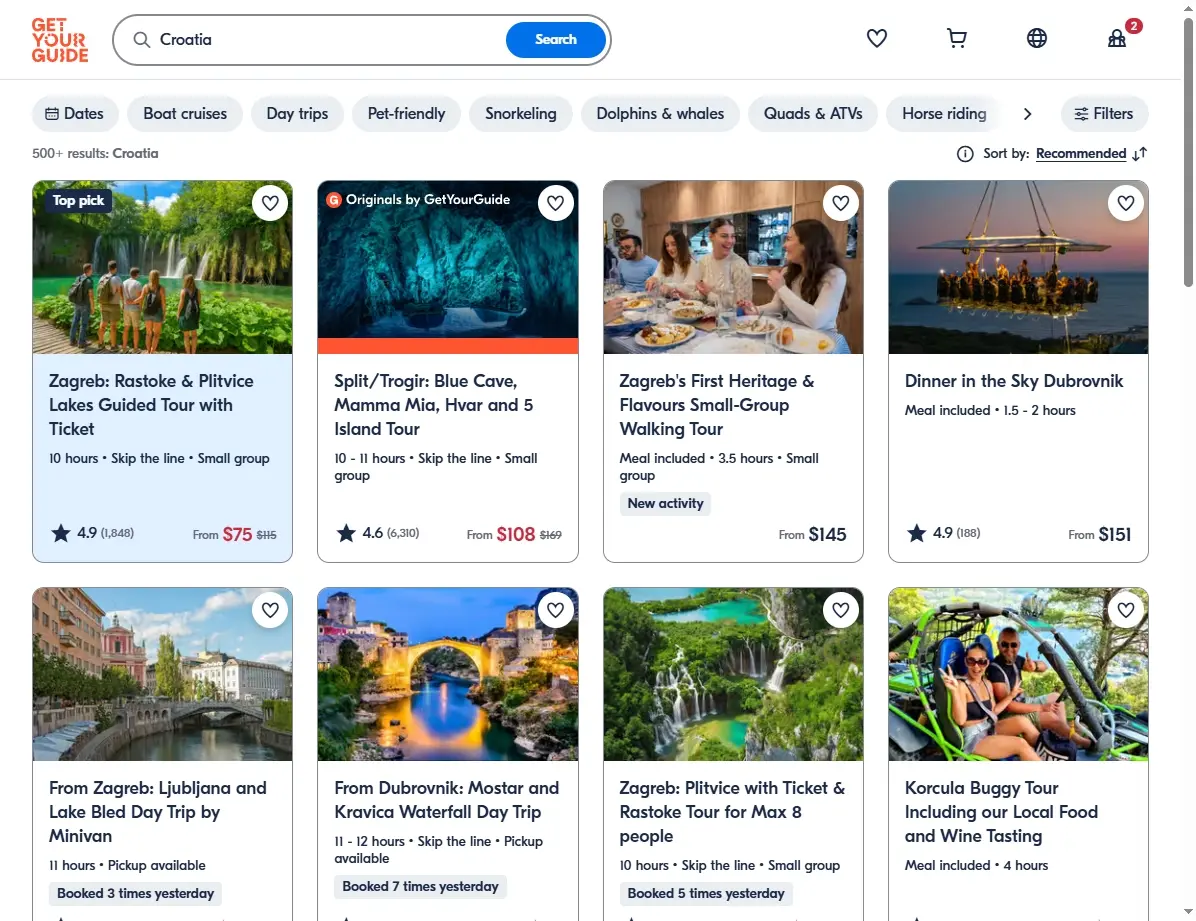Open the Filters panel
The image size is (1196, 921).
pos(1104,114)
